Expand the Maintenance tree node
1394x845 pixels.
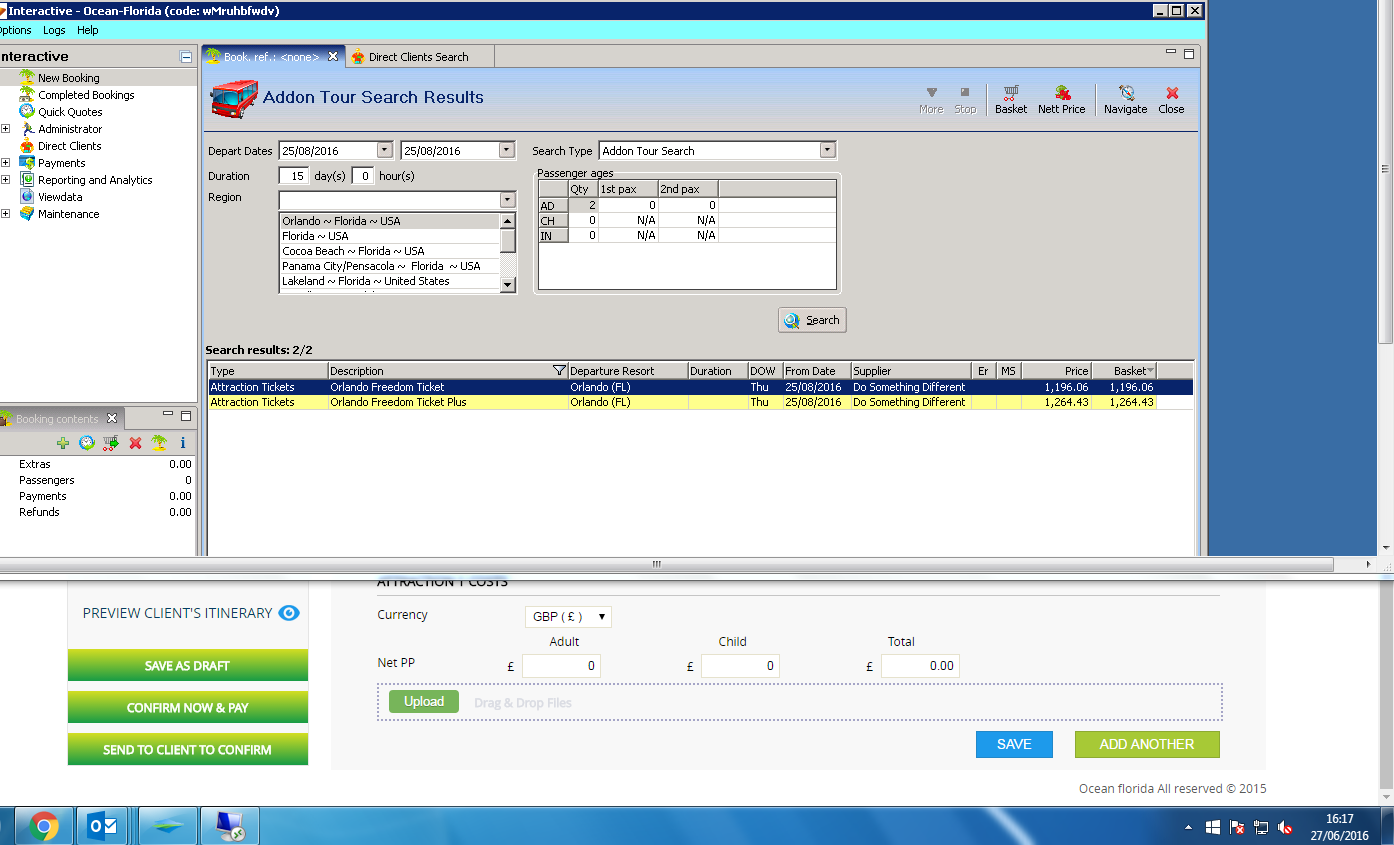click(x=6, y=214)
